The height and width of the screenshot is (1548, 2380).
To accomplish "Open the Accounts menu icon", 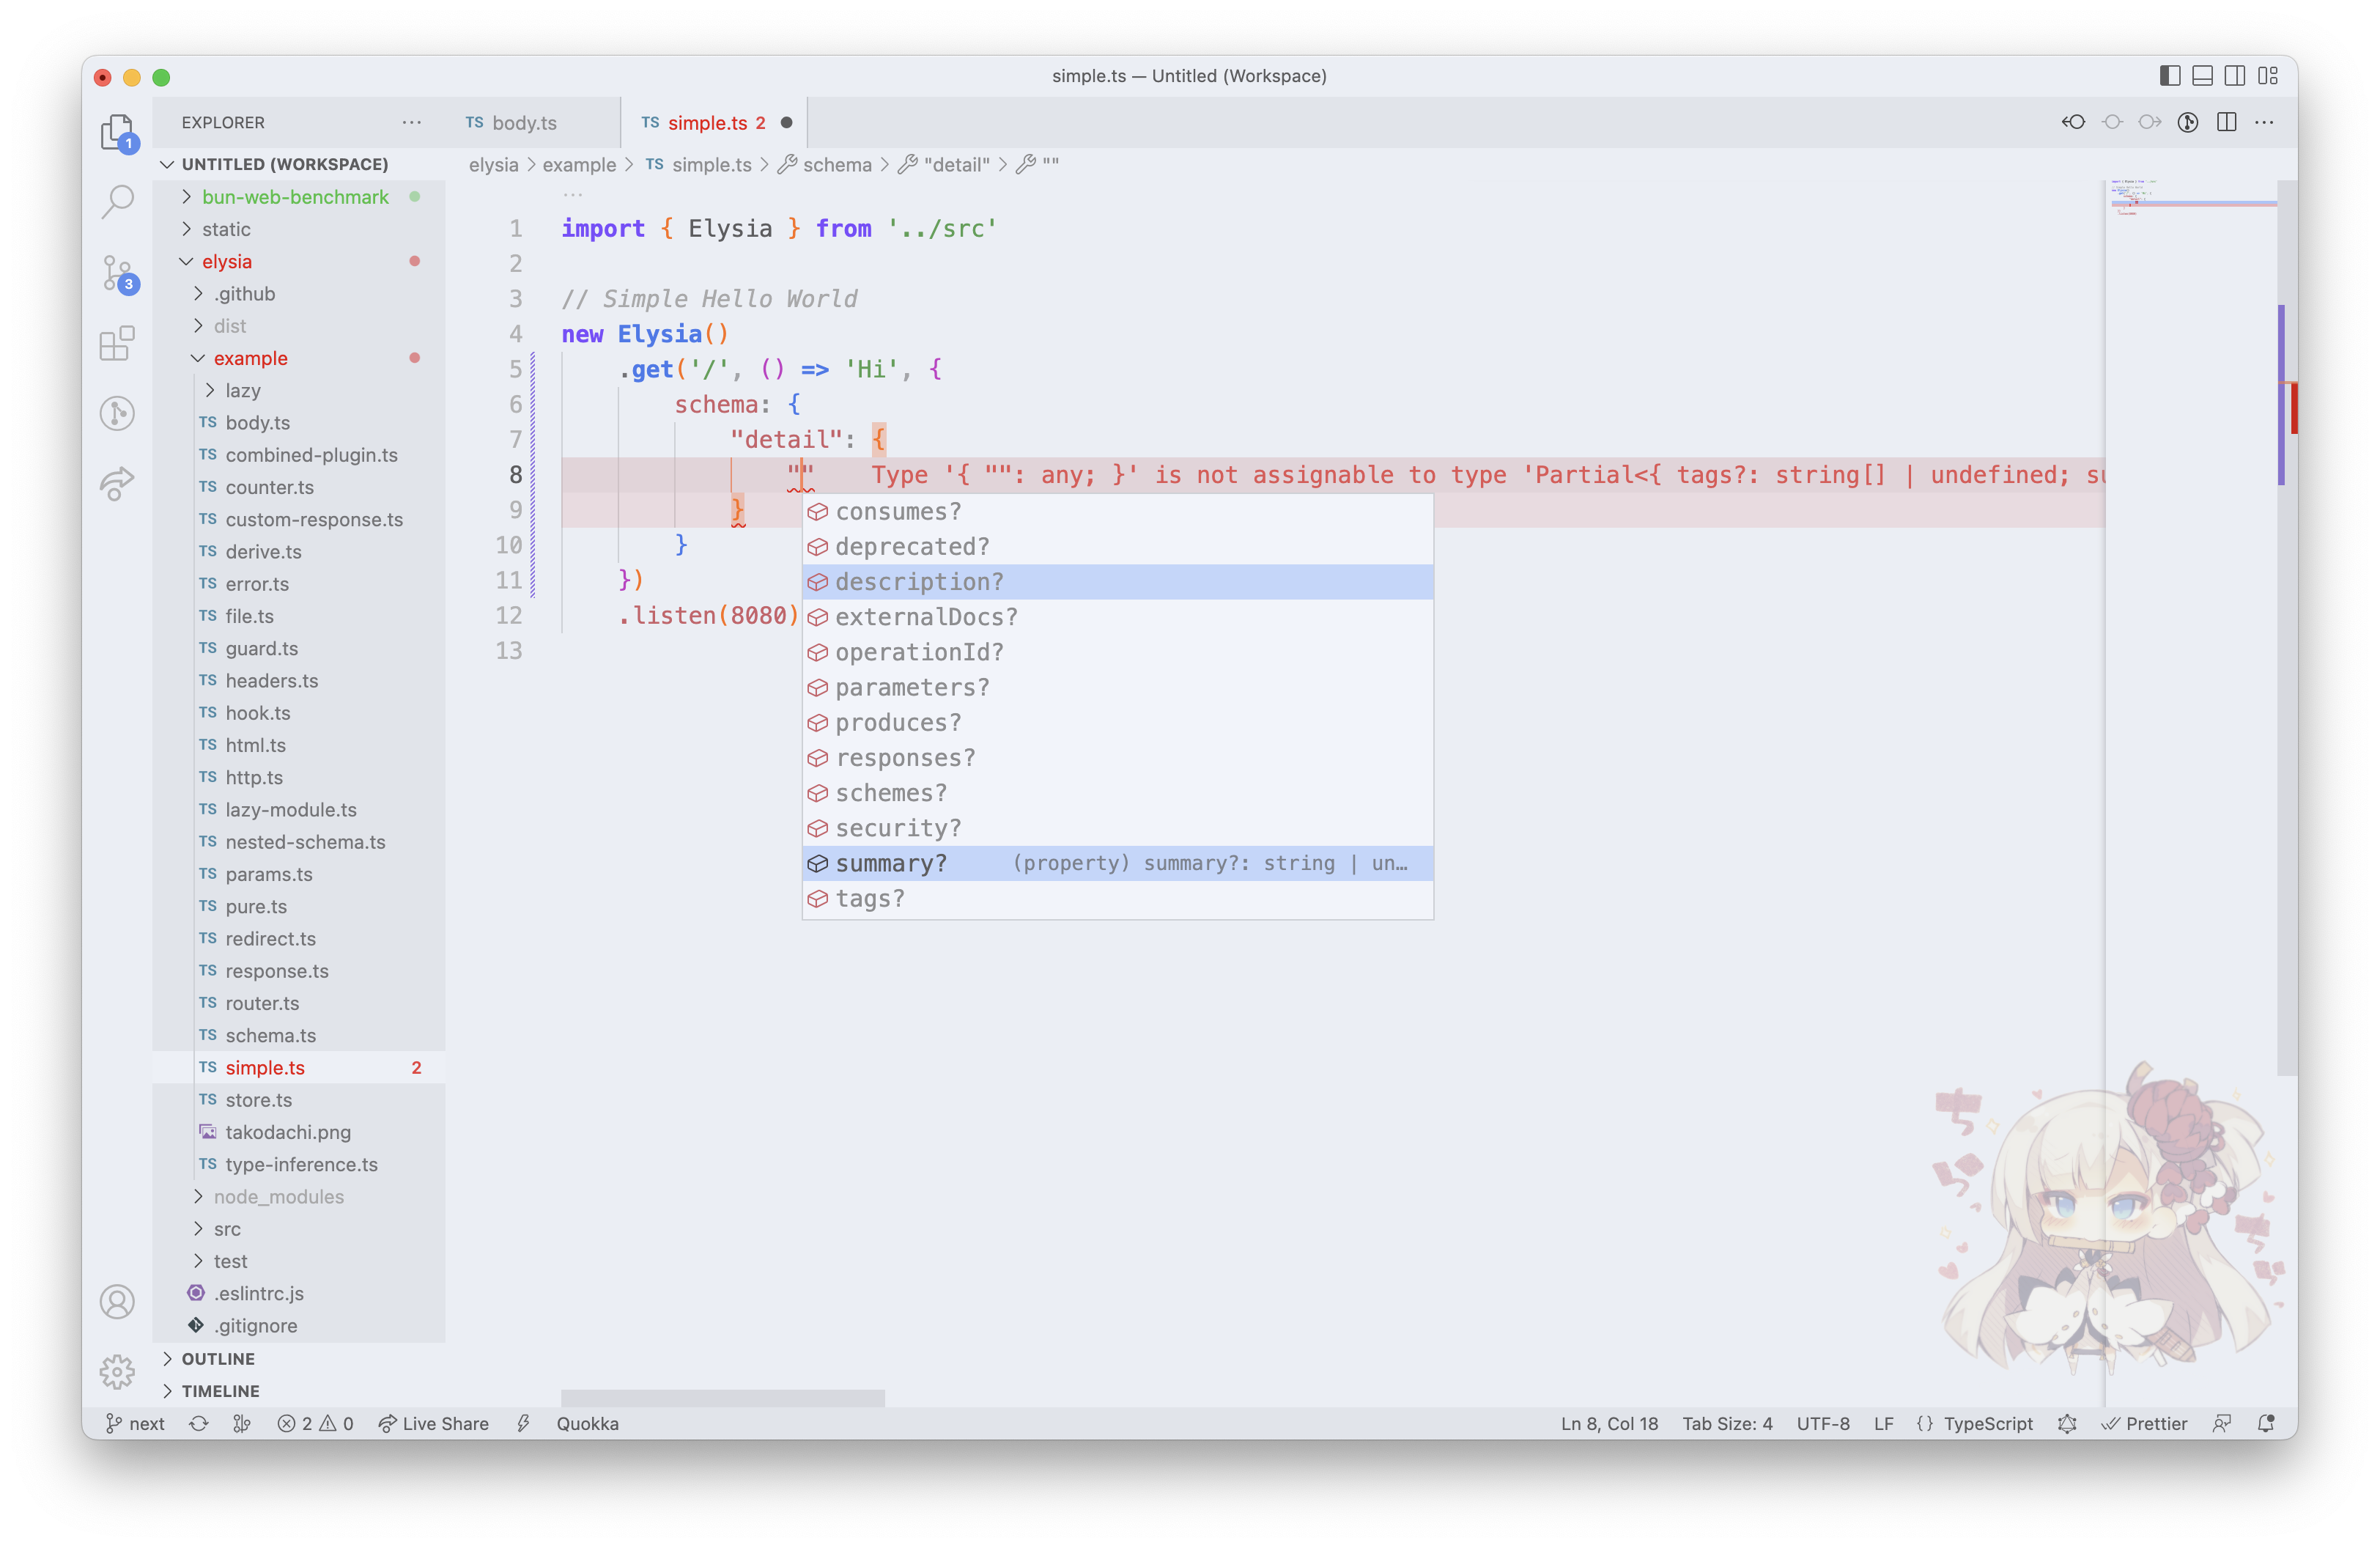I will (117, 1302).
